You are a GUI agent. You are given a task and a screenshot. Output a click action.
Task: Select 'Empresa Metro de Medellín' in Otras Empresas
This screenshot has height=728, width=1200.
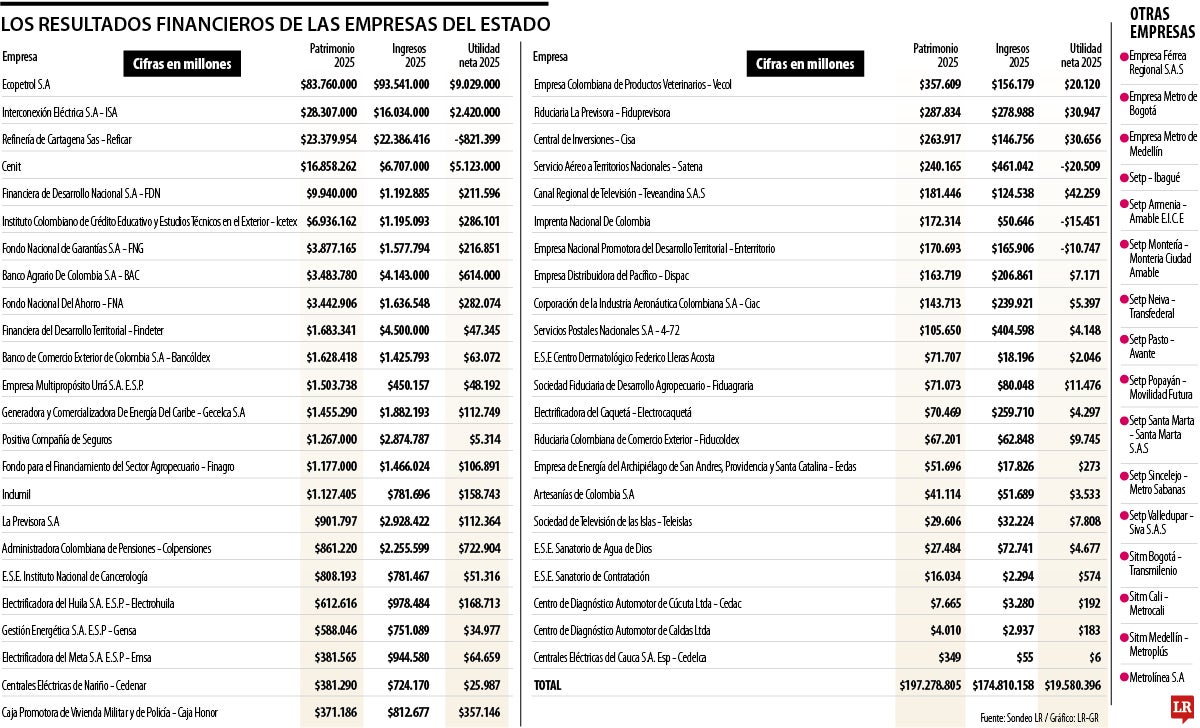[1163, 144]
